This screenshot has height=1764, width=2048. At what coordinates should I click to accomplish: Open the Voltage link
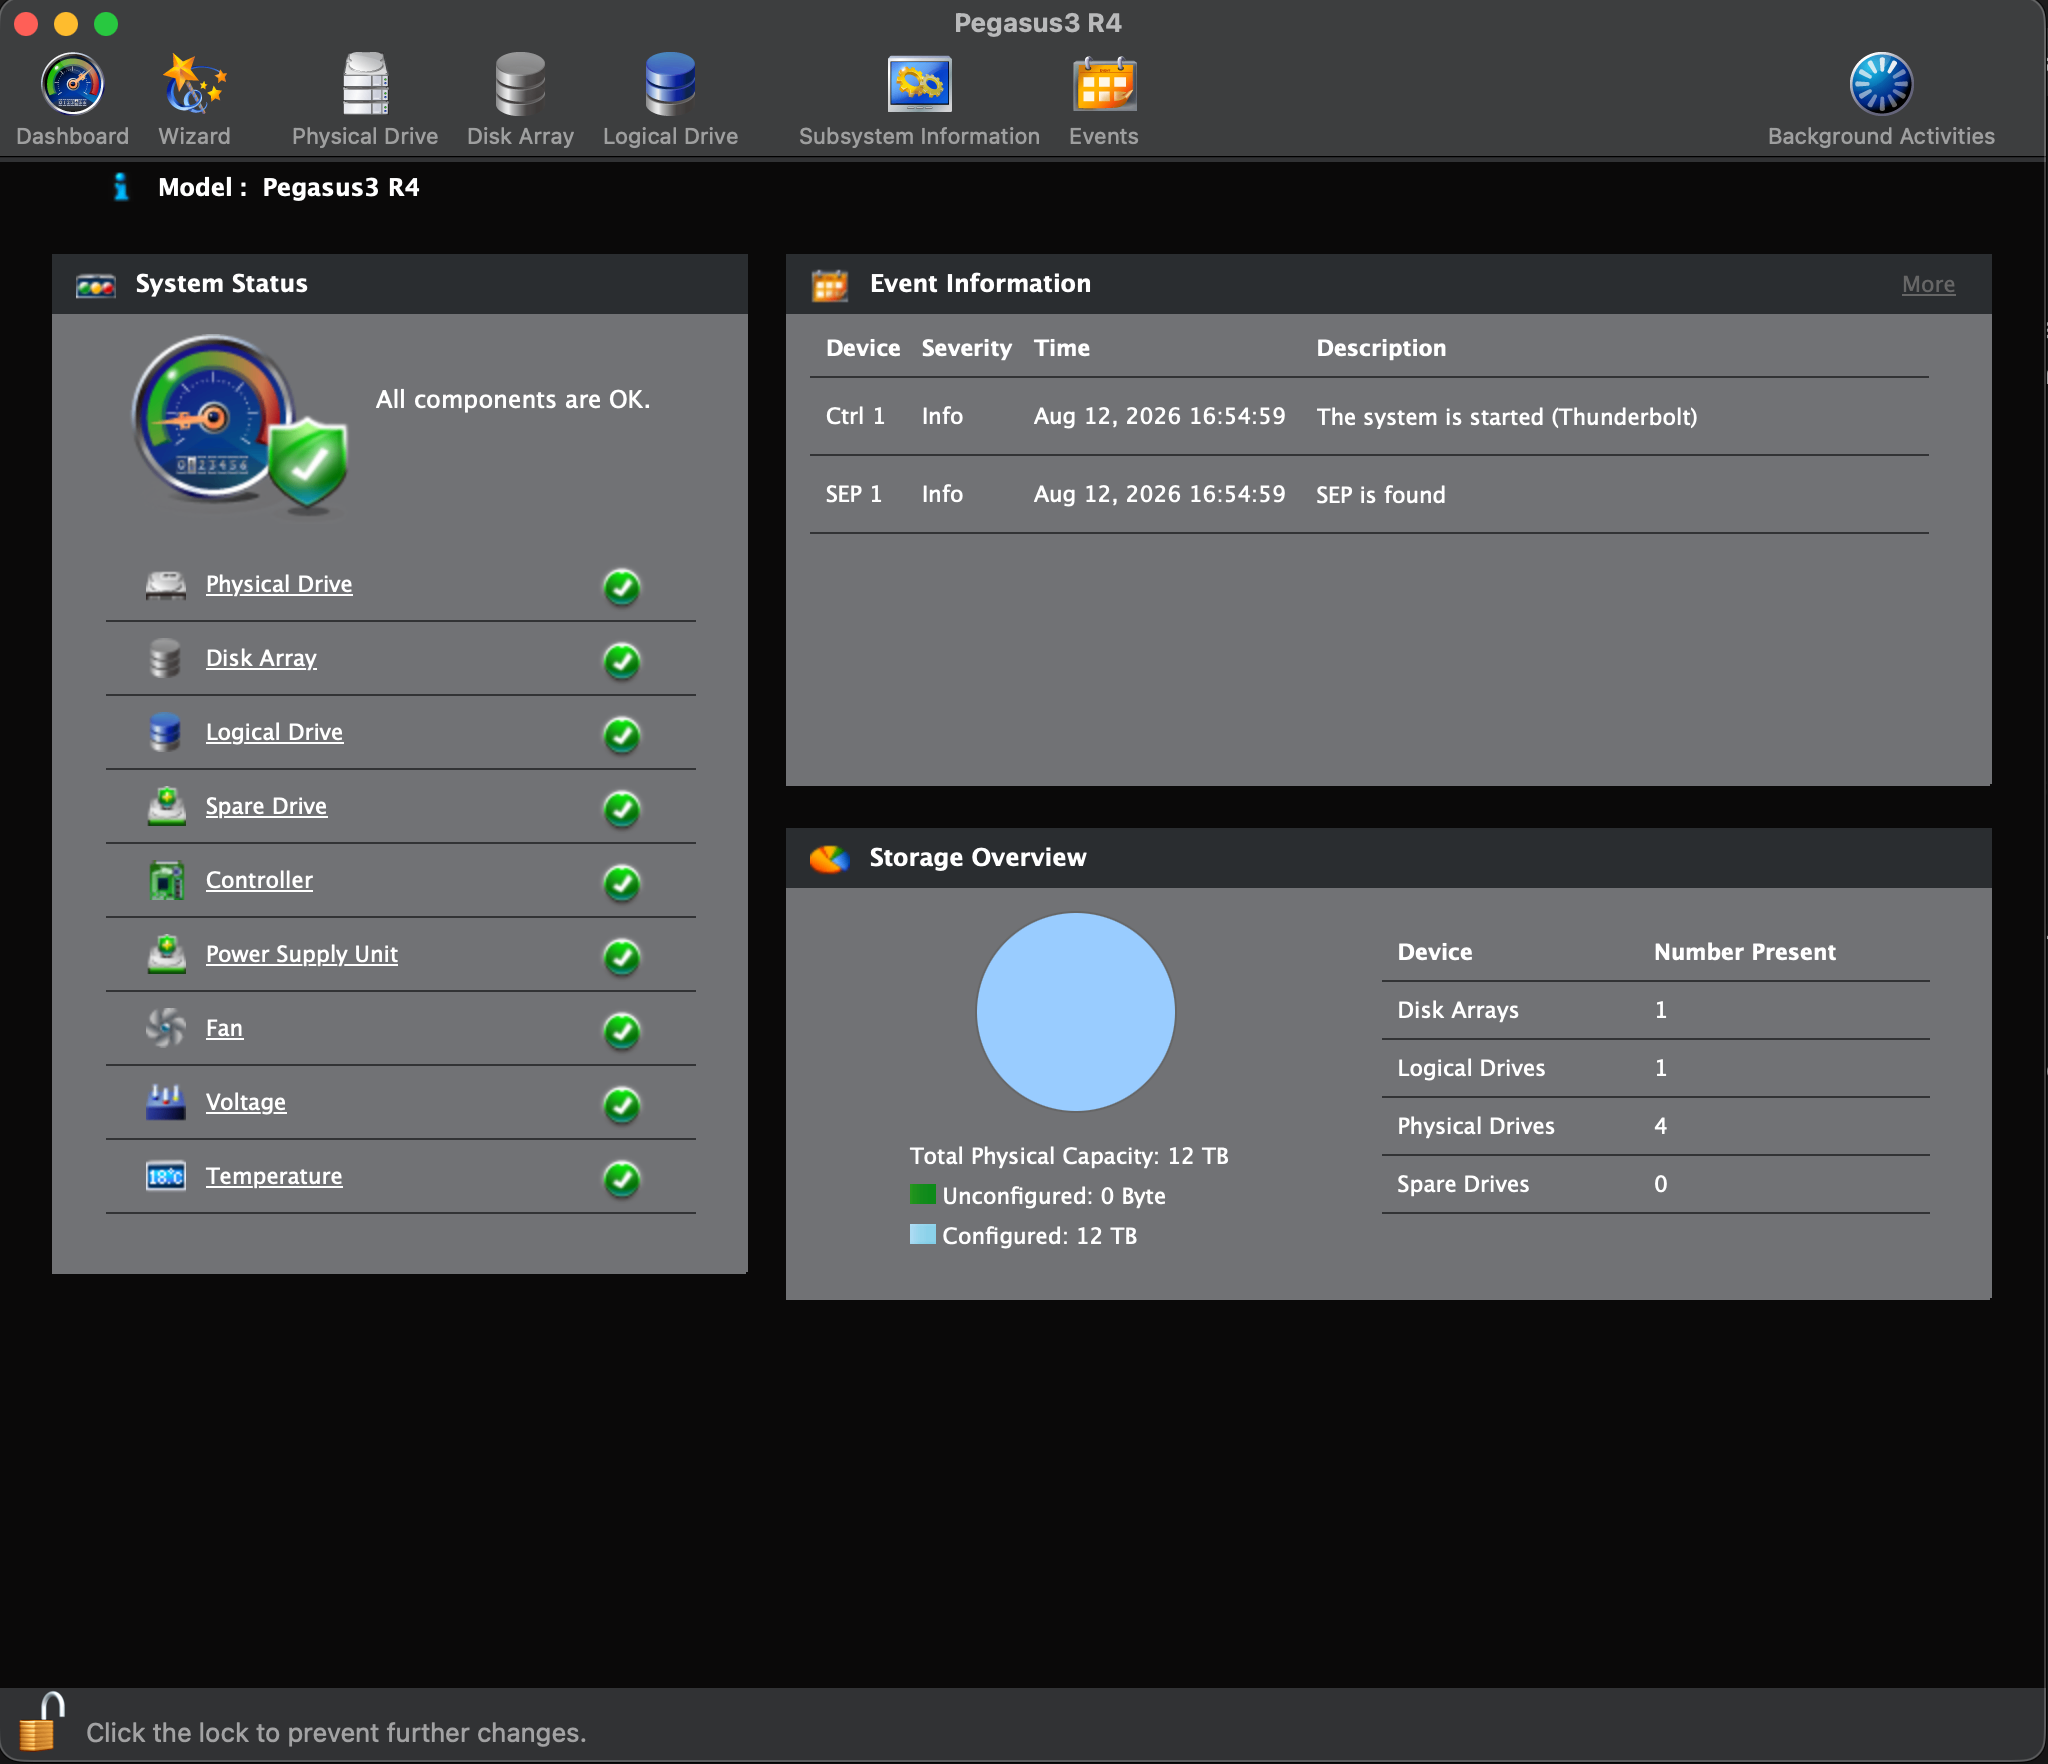246,1102
